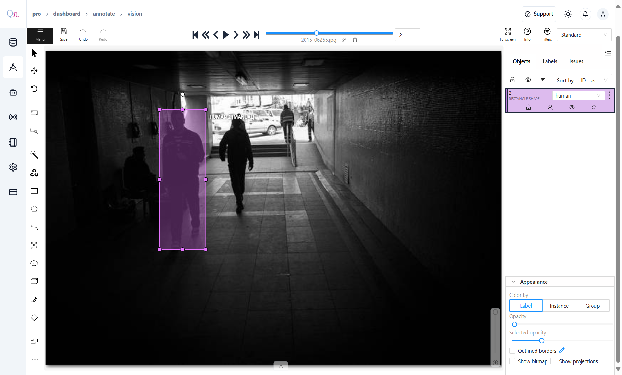622x375 pixels.
Task: Choose the draw rectangle tool
Action: tap(34, 191)
